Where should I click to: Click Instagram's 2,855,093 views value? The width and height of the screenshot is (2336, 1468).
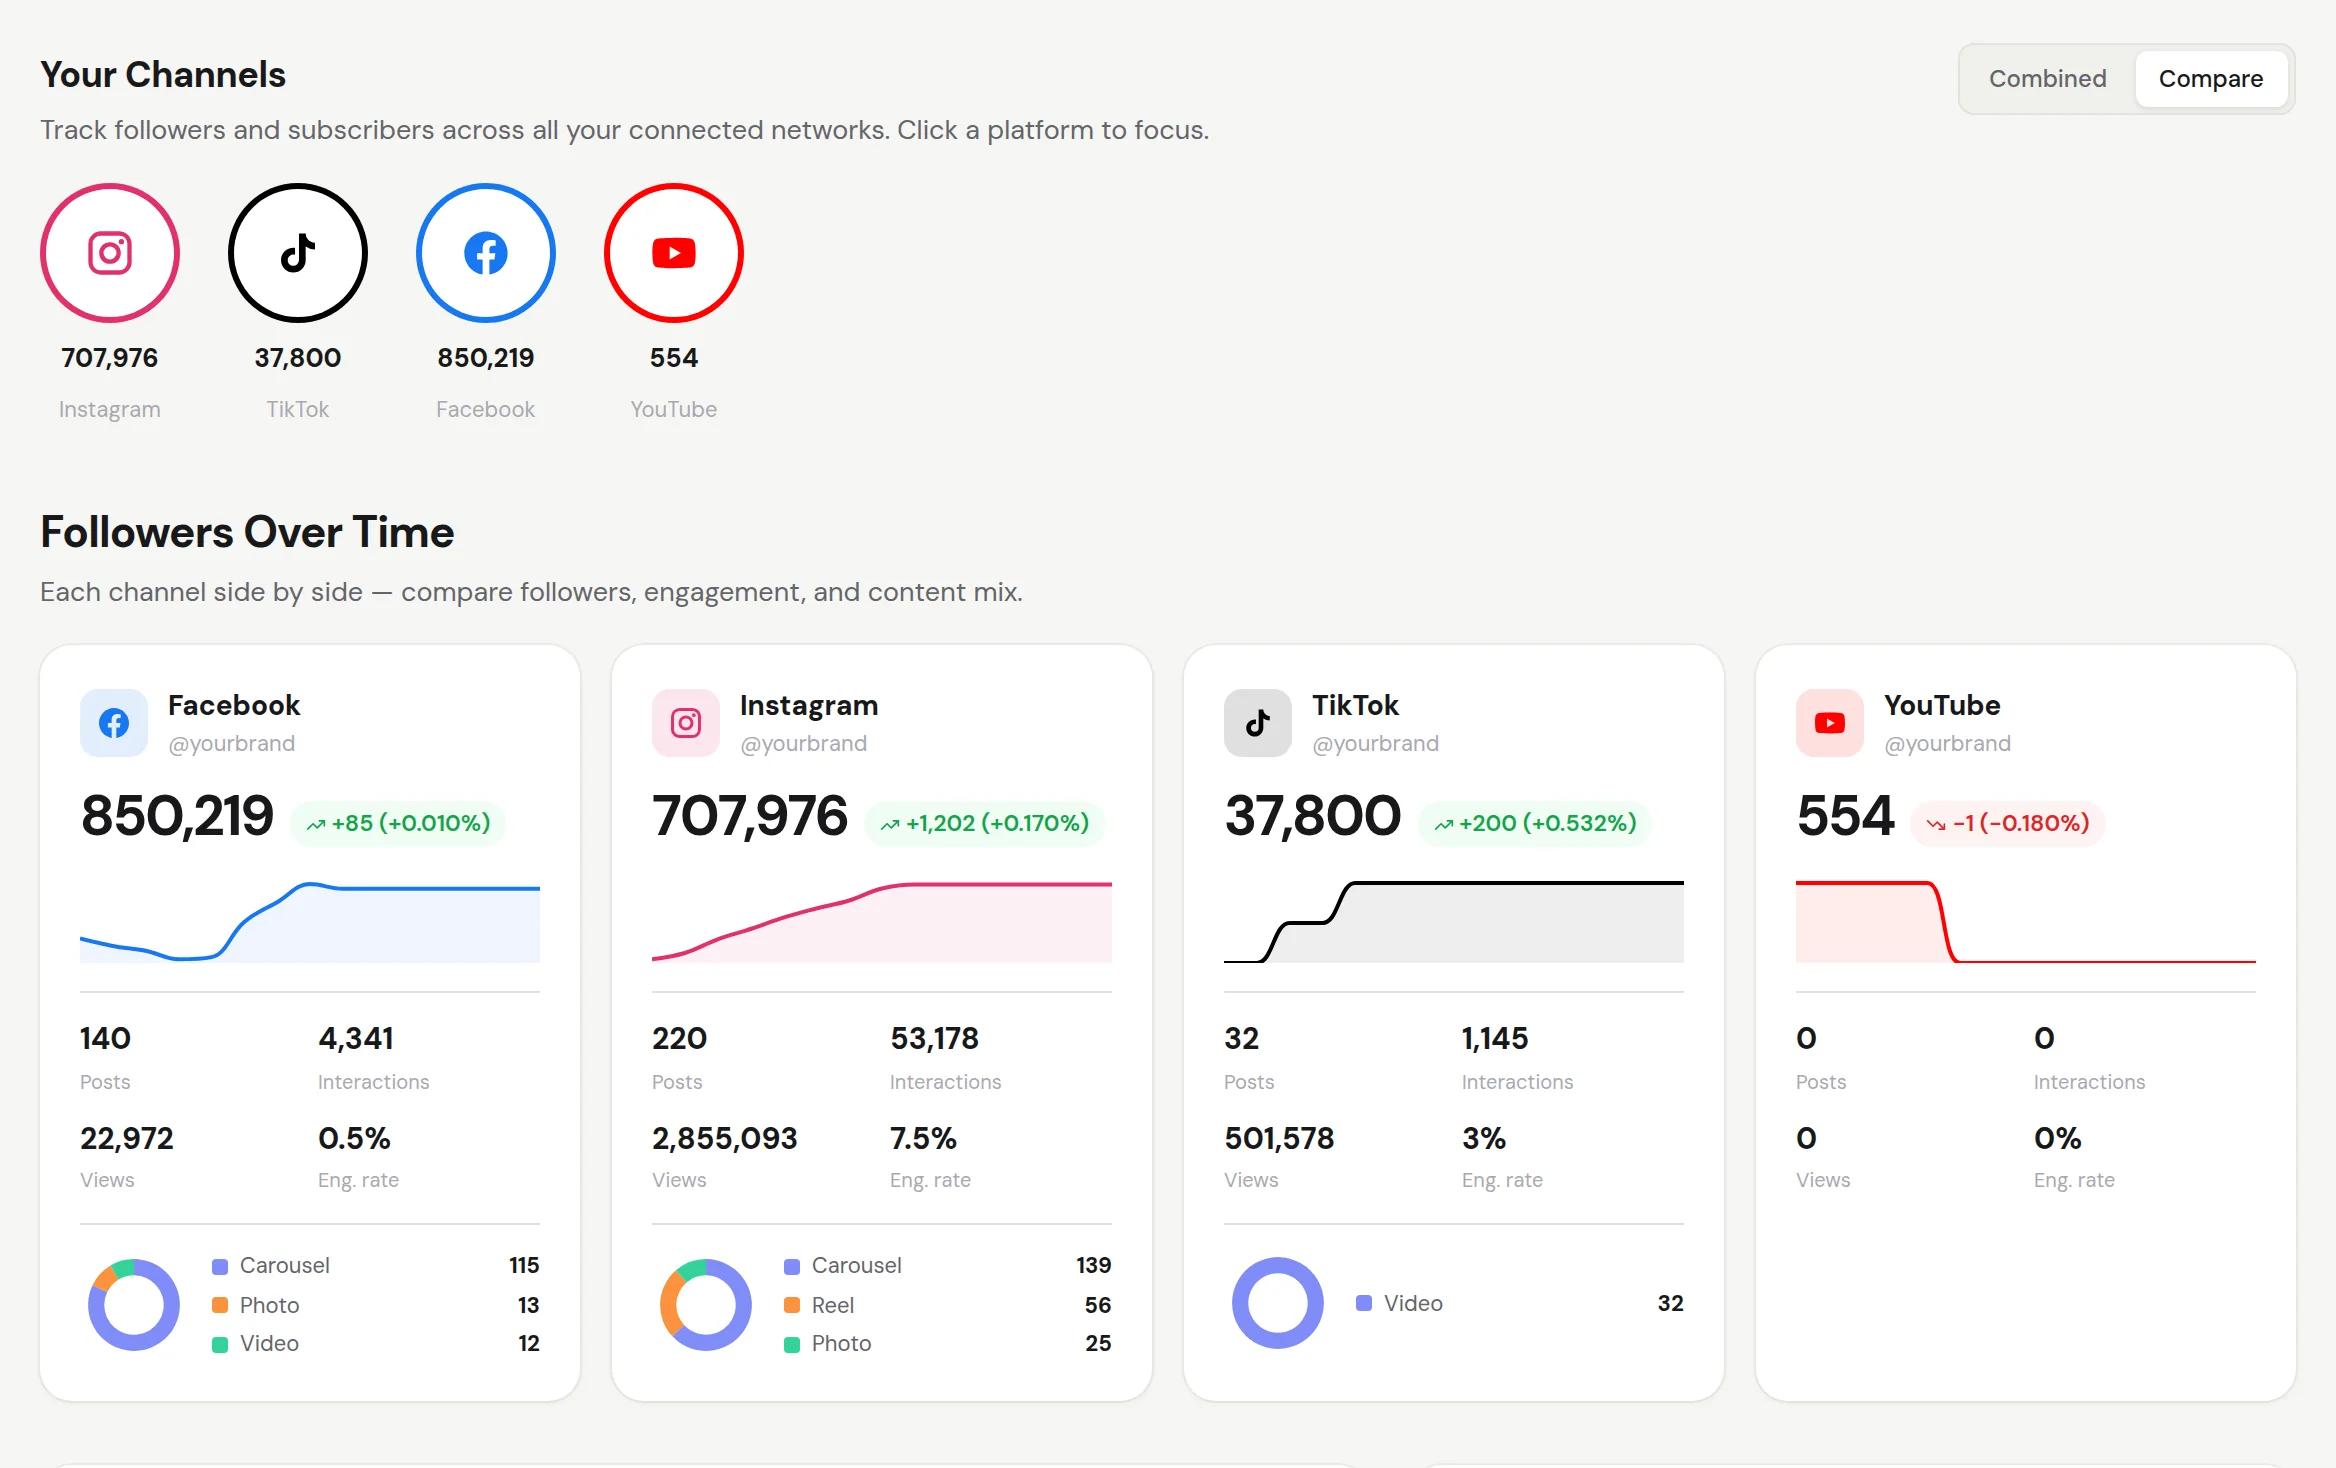click(x=725, y=1138)
